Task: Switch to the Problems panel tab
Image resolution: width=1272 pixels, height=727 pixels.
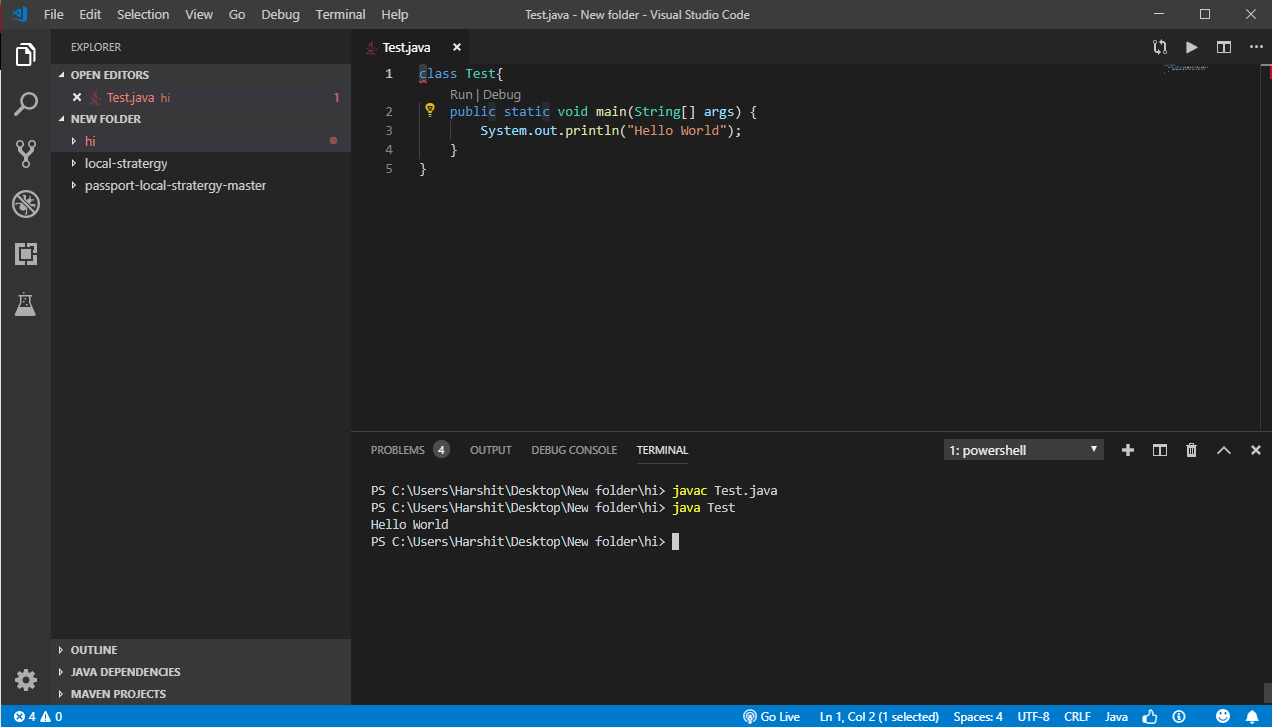Action: tap(409, 450)
